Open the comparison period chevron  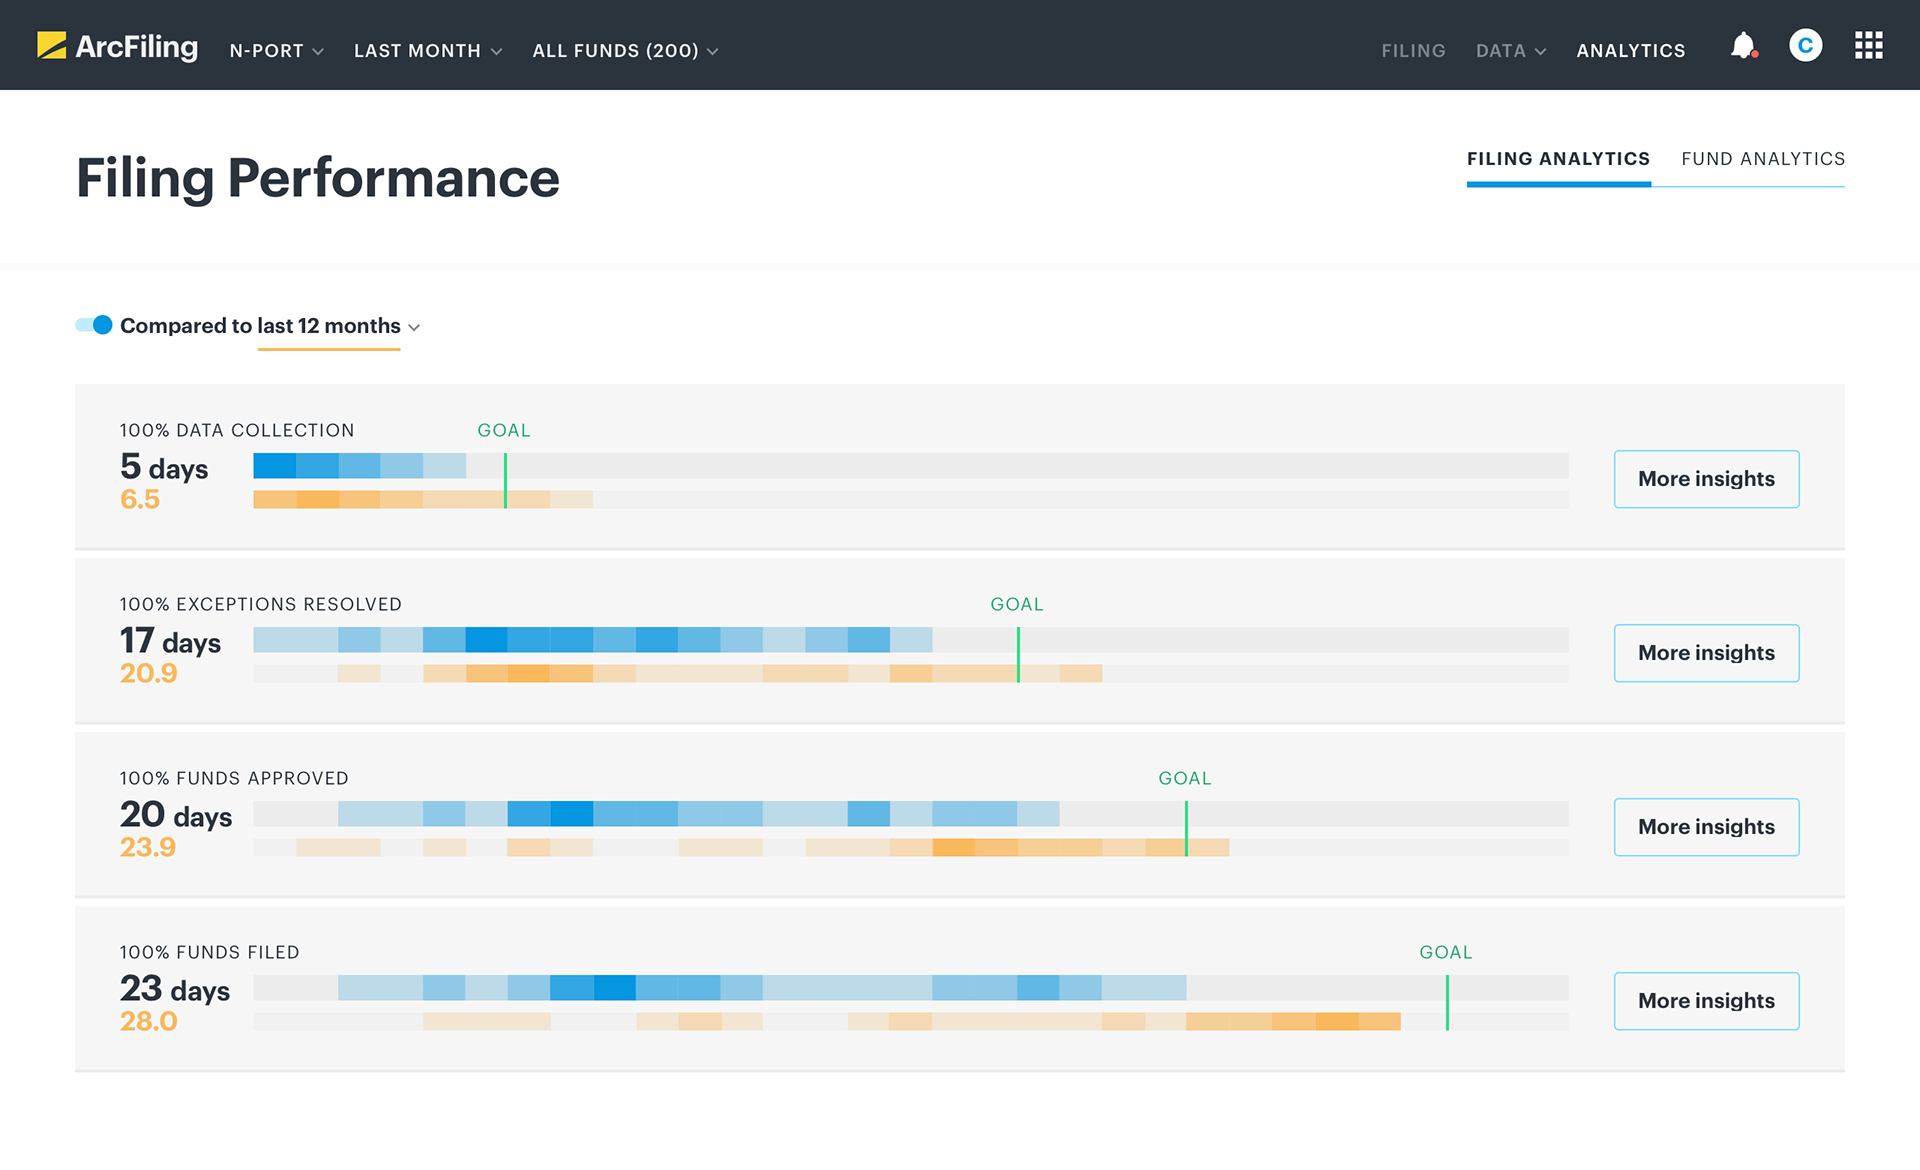coord(415,327)
